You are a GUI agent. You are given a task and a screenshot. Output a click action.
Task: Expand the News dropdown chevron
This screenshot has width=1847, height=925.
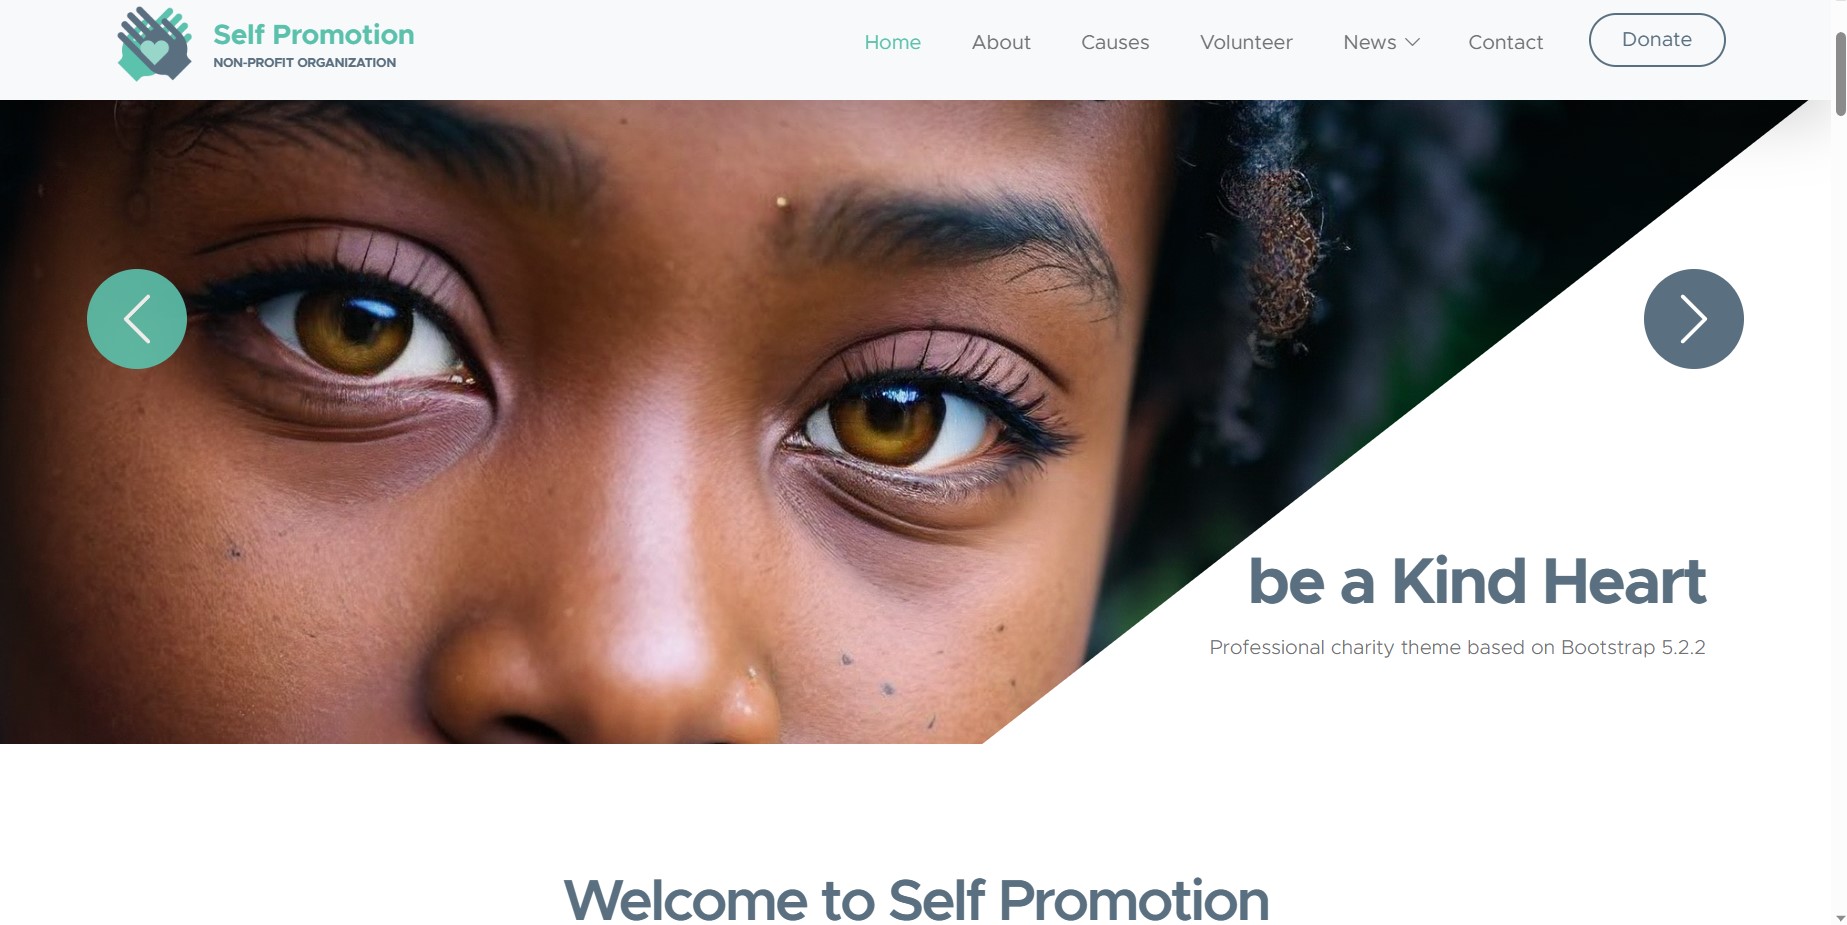tap(1412, 42)
